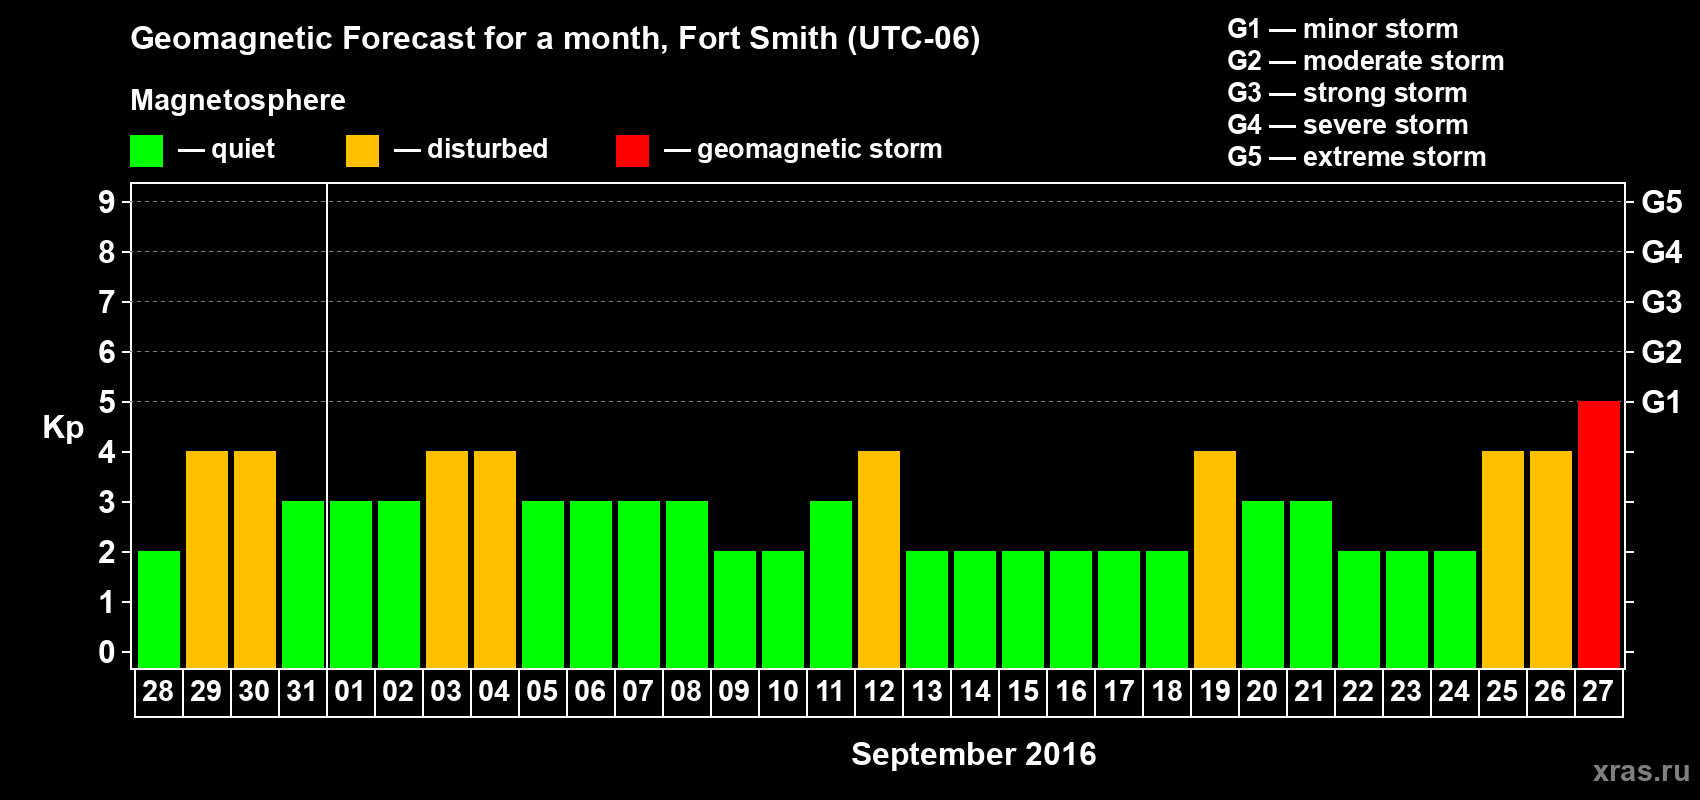Screen dimensions: 1700x800
Task: Click the orange bar for day 12
Action: pos(879,559)
